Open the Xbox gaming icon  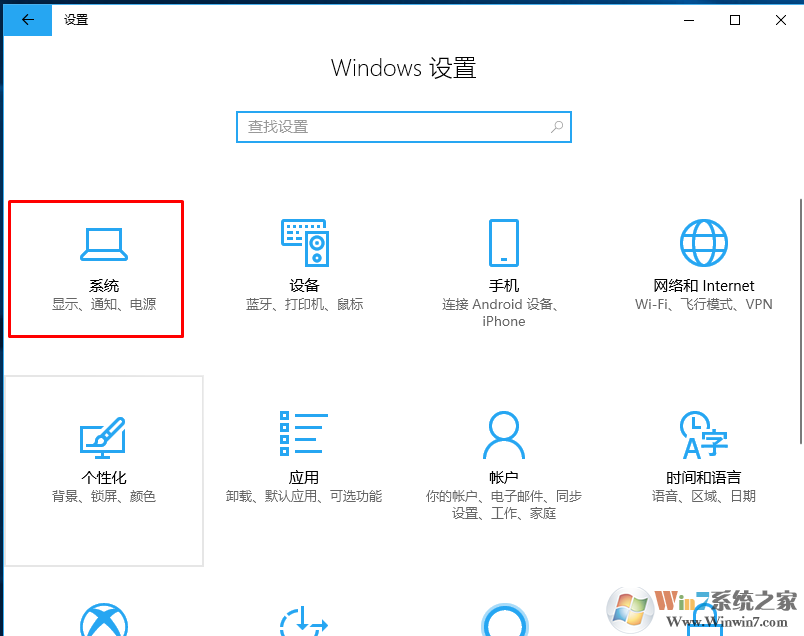pos(104,620)
